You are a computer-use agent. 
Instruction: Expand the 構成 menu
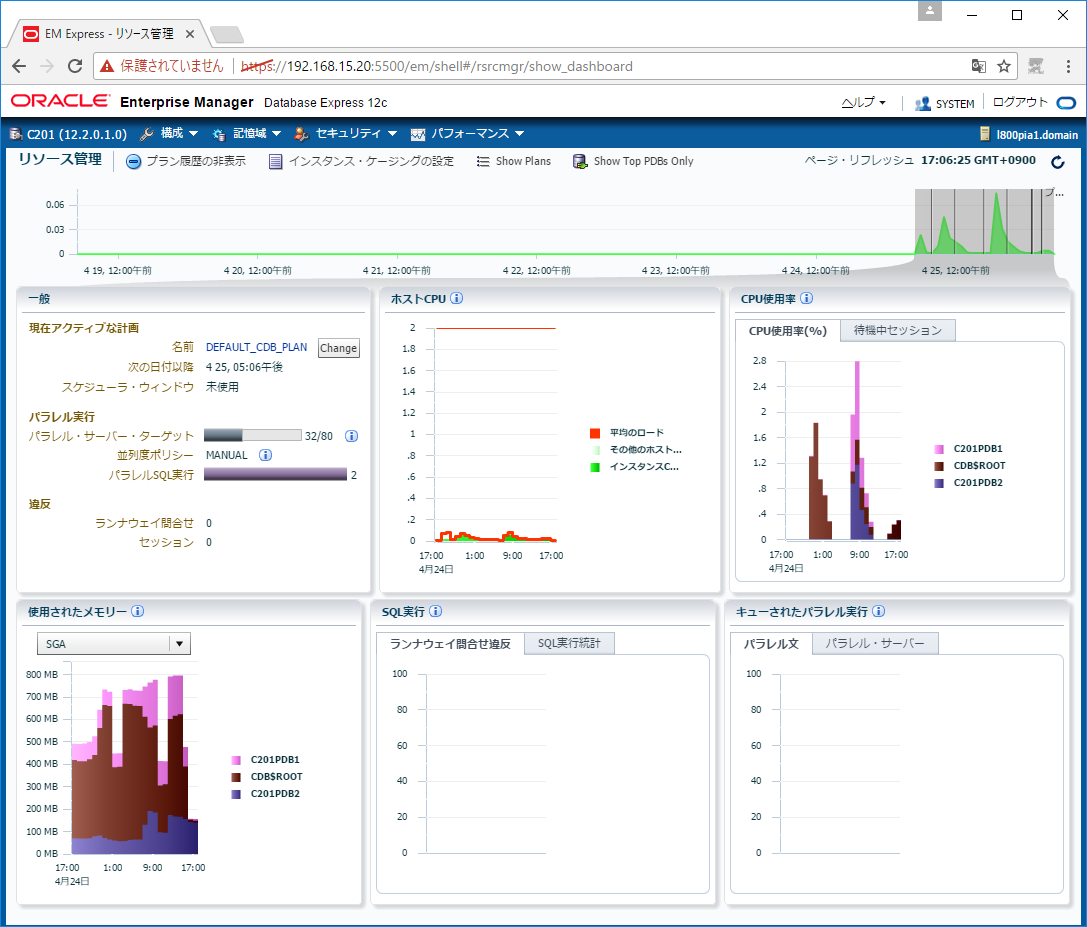point(169,134)
